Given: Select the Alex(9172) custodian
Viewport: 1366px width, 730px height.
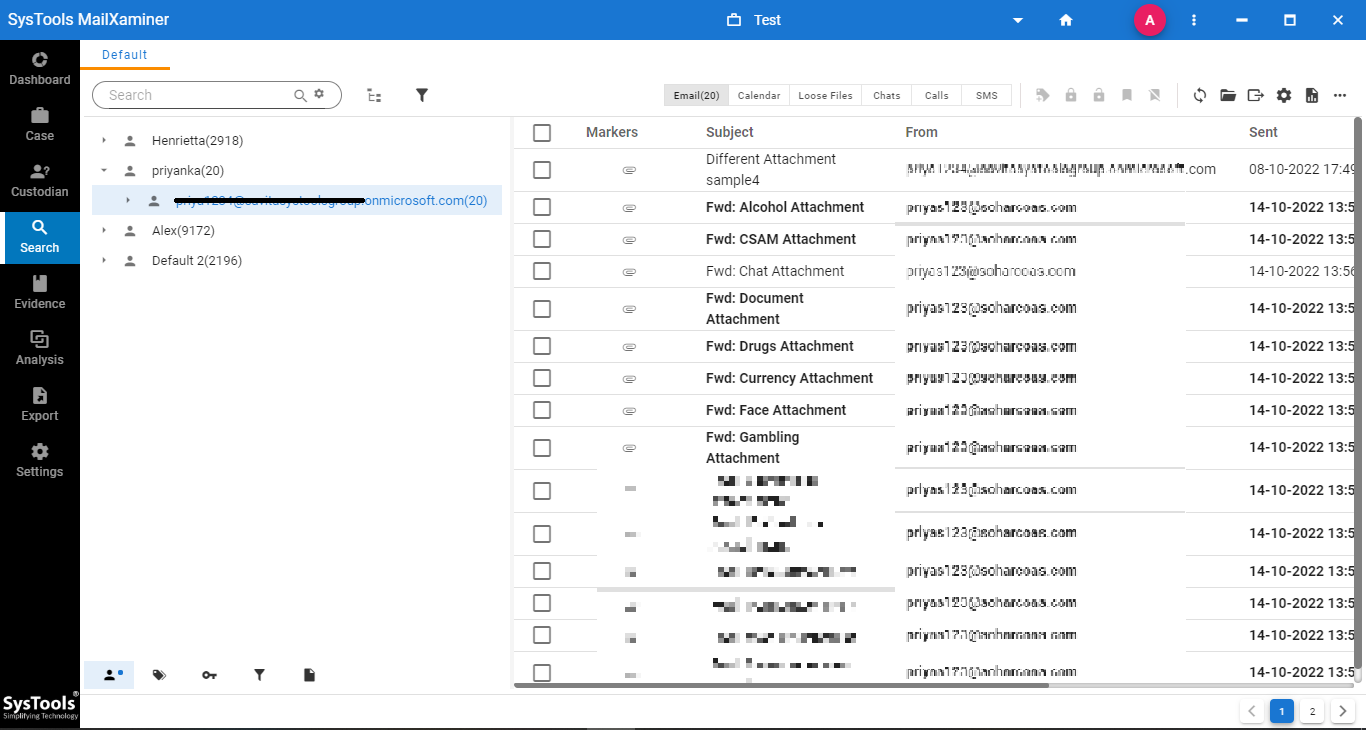Looking at the screenshot, I should tap(183, 231).
